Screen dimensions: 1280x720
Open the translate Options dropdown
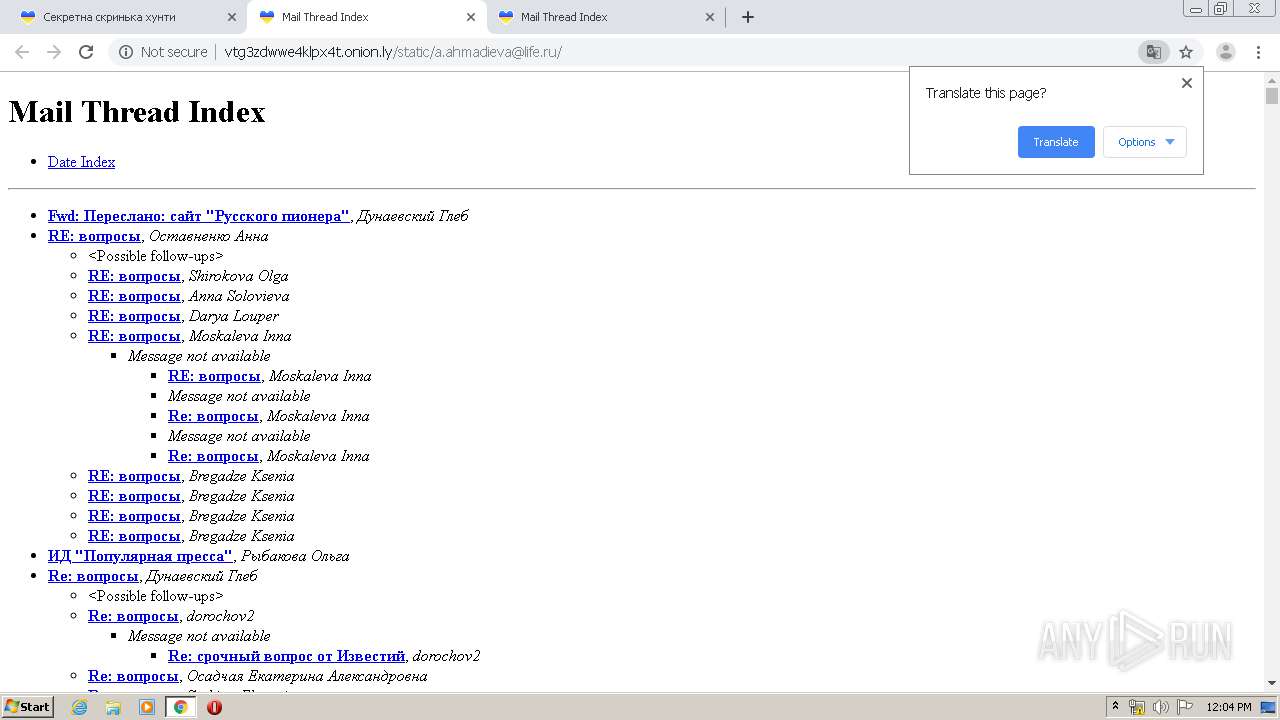(1145, 142)
